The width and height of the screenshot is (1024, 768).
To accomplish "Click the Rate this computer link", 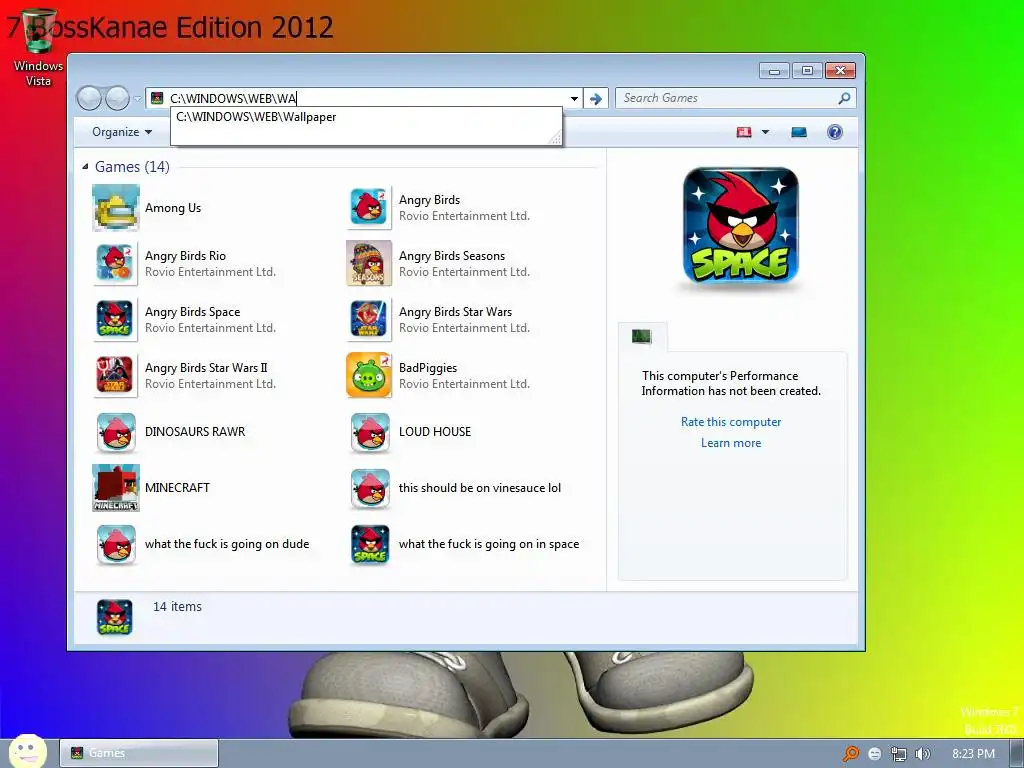I will coord(731,422).
